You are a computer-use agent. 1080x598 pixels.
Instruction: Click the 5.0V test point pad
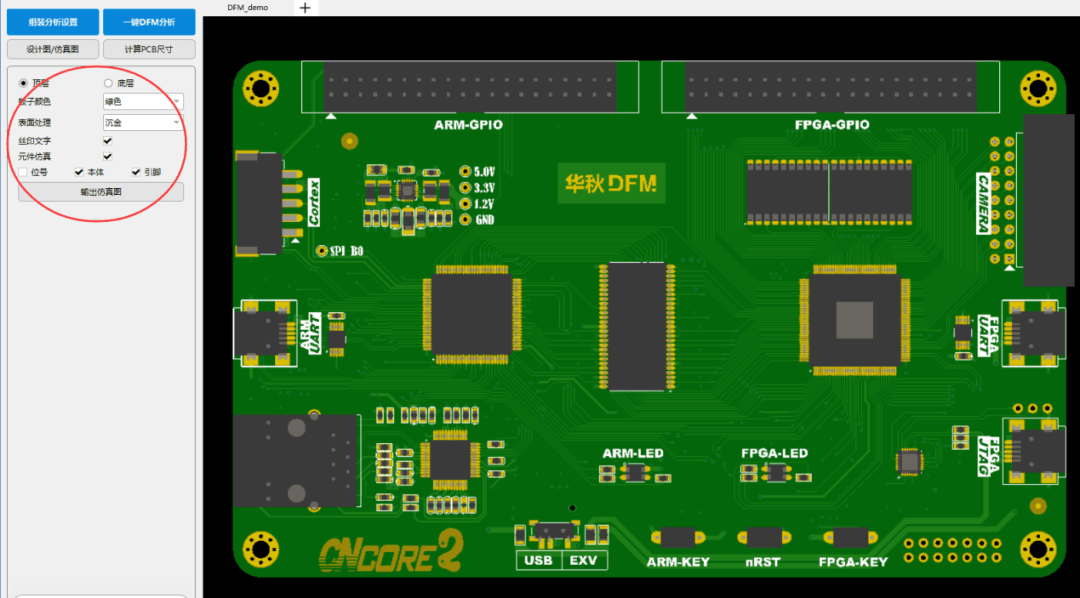pyautogui.click(x=465, y=171)
